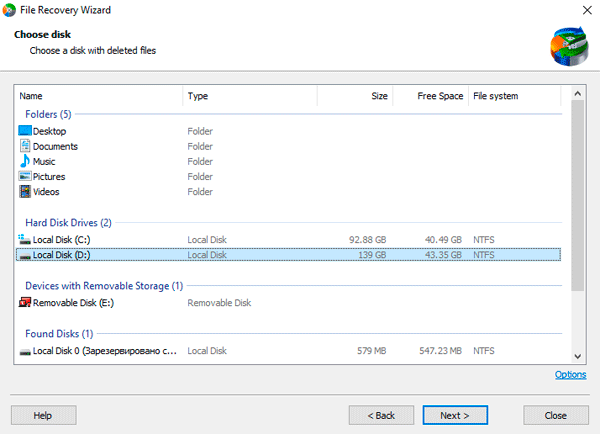The width and height of the screenshot is (600, 434).
Task: Sort by the Type column header
Action: (x=250, y=96)
